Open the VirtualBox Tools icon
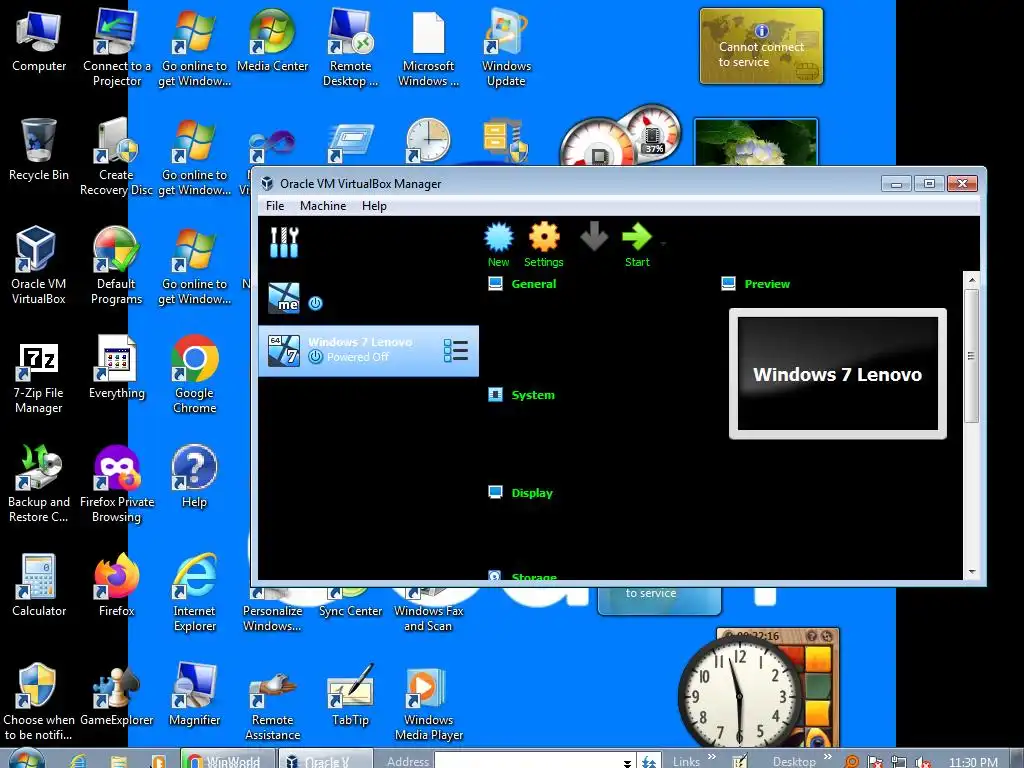This screenshot has width=1024, height=768. pos(284,242)
